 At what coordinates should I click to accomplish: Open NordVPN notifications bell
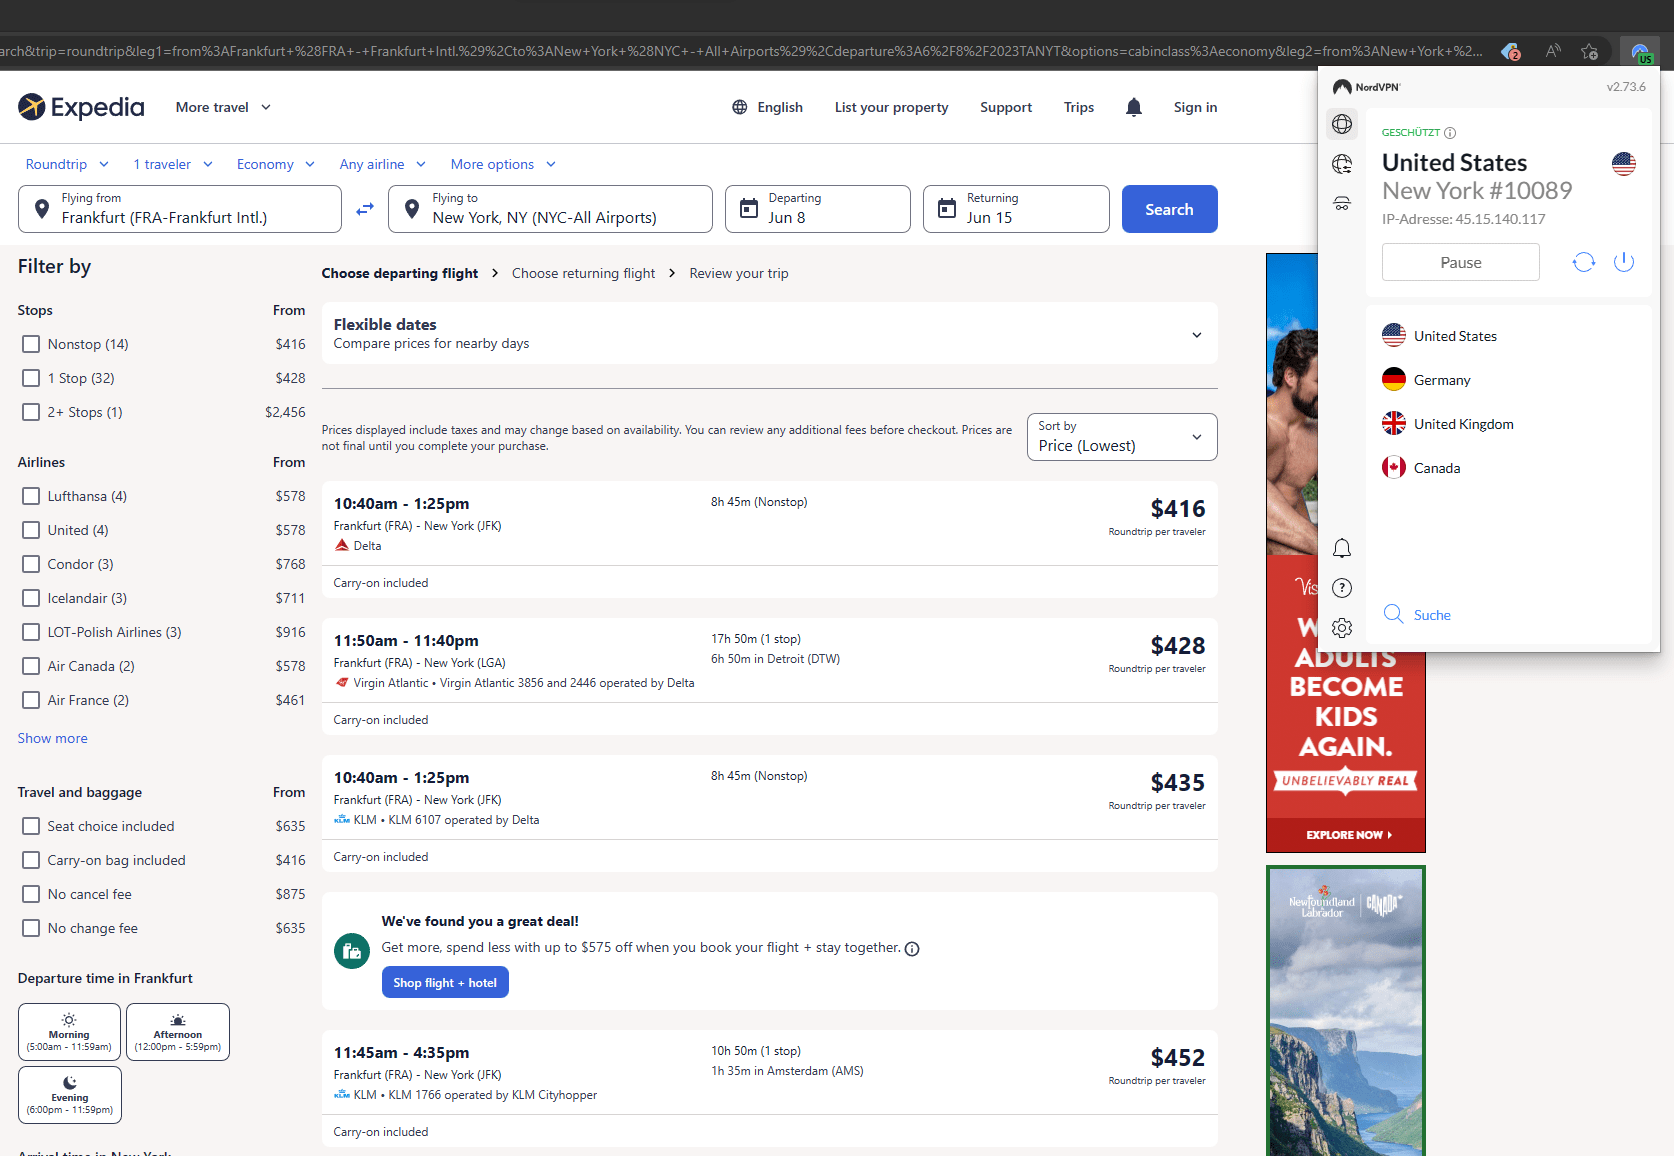1342,548
